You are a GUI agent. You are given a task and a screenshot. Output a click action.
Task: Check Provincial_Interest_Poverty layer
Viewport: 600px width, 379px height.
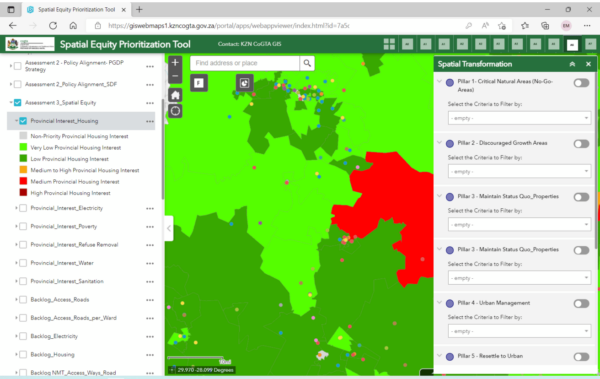point(23,226)
